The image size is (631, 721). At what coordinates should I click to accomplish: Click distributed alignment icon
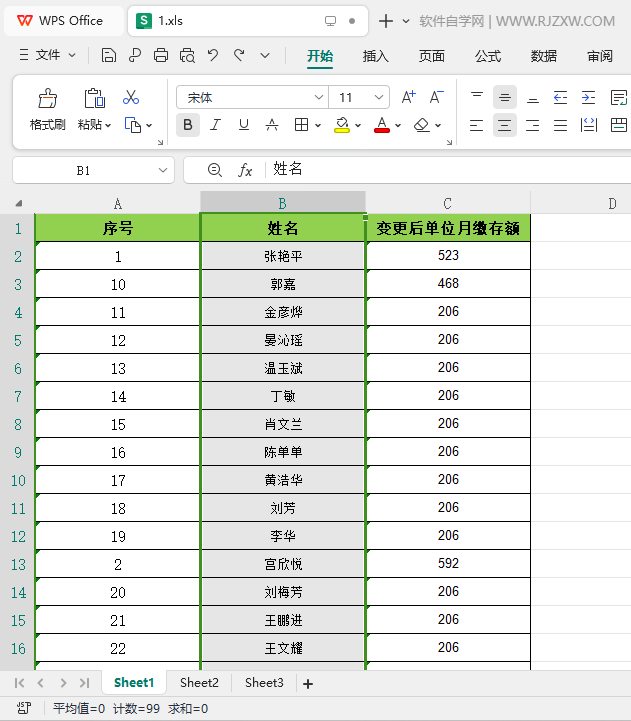588,125
